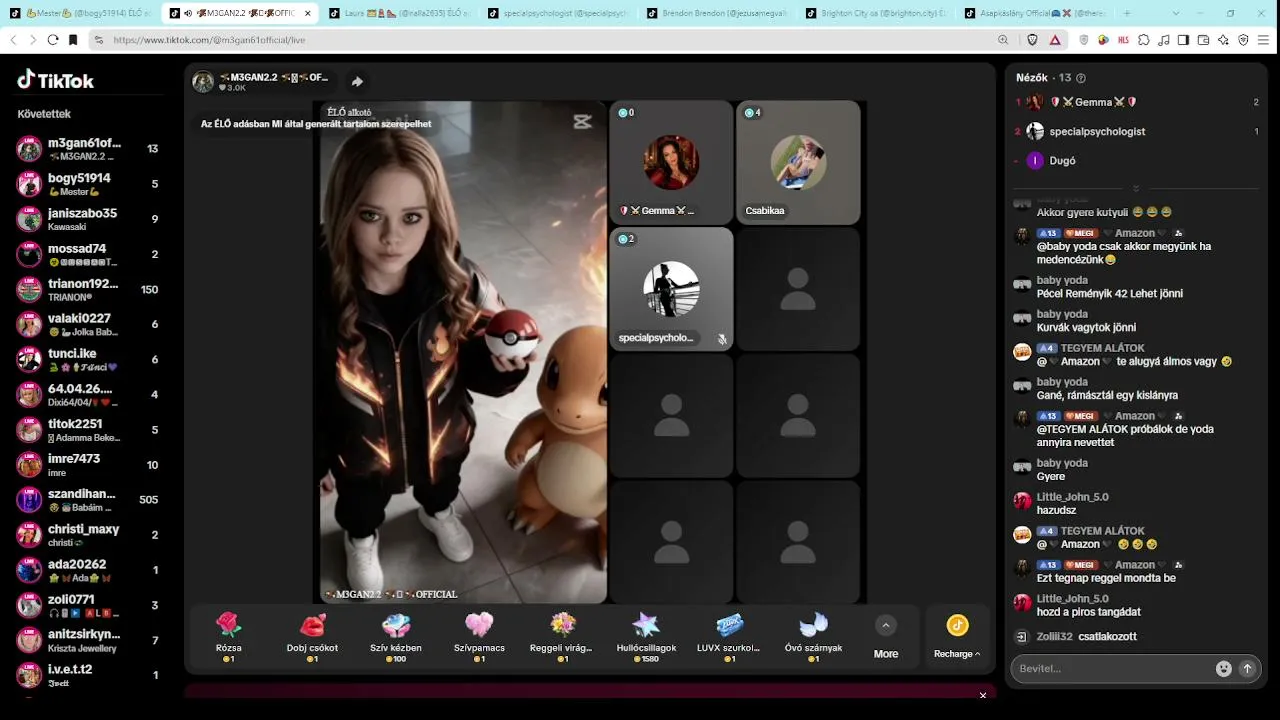Share the live stream via arrow icon

point(357,82)
